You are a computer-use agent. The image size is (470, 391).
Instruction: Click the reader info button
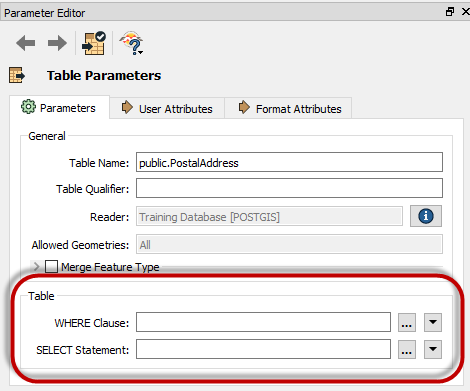[x=426, y=216]
